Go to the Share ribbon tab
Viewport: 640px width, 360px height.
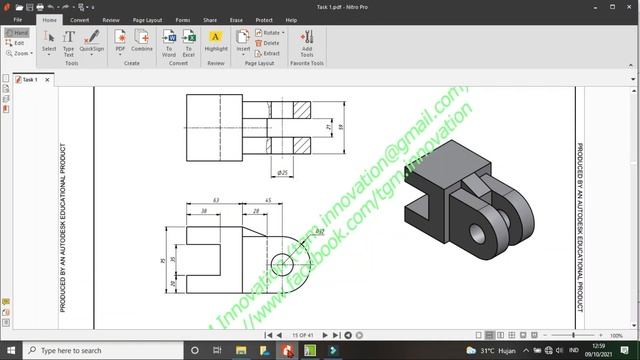[x=210, y=20]
